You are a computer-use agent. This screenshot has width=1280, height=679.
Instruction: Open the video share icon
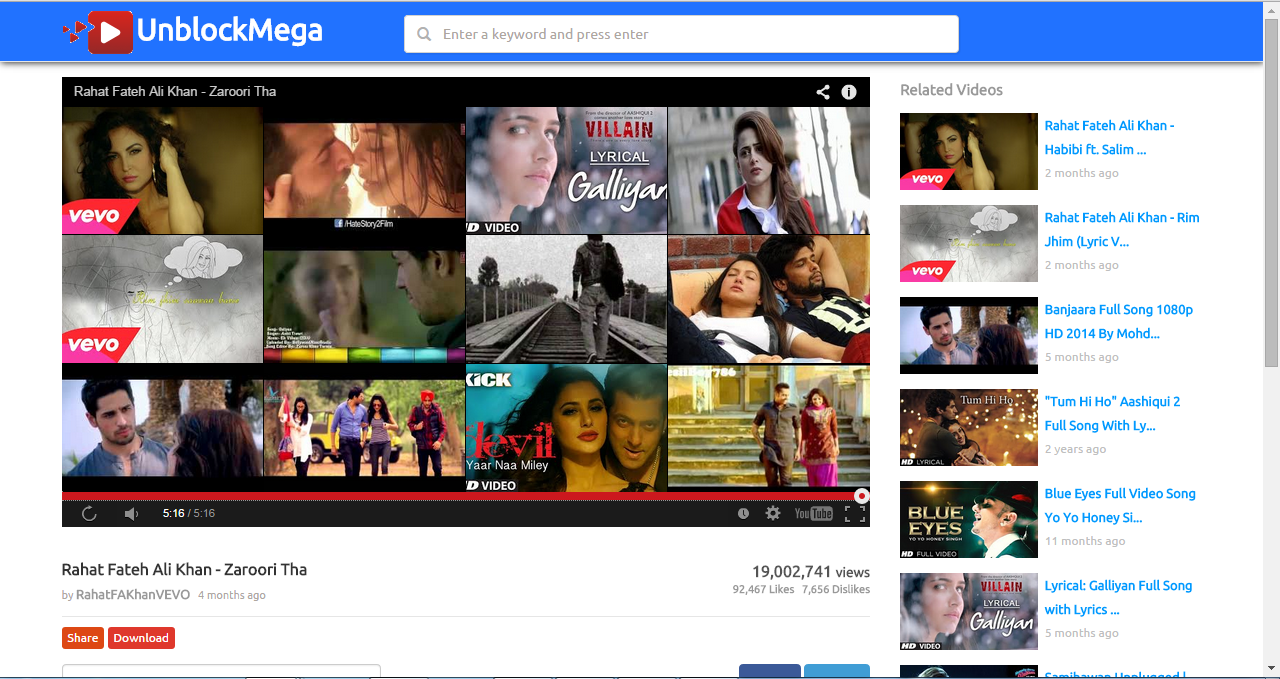tap(823, 92)
